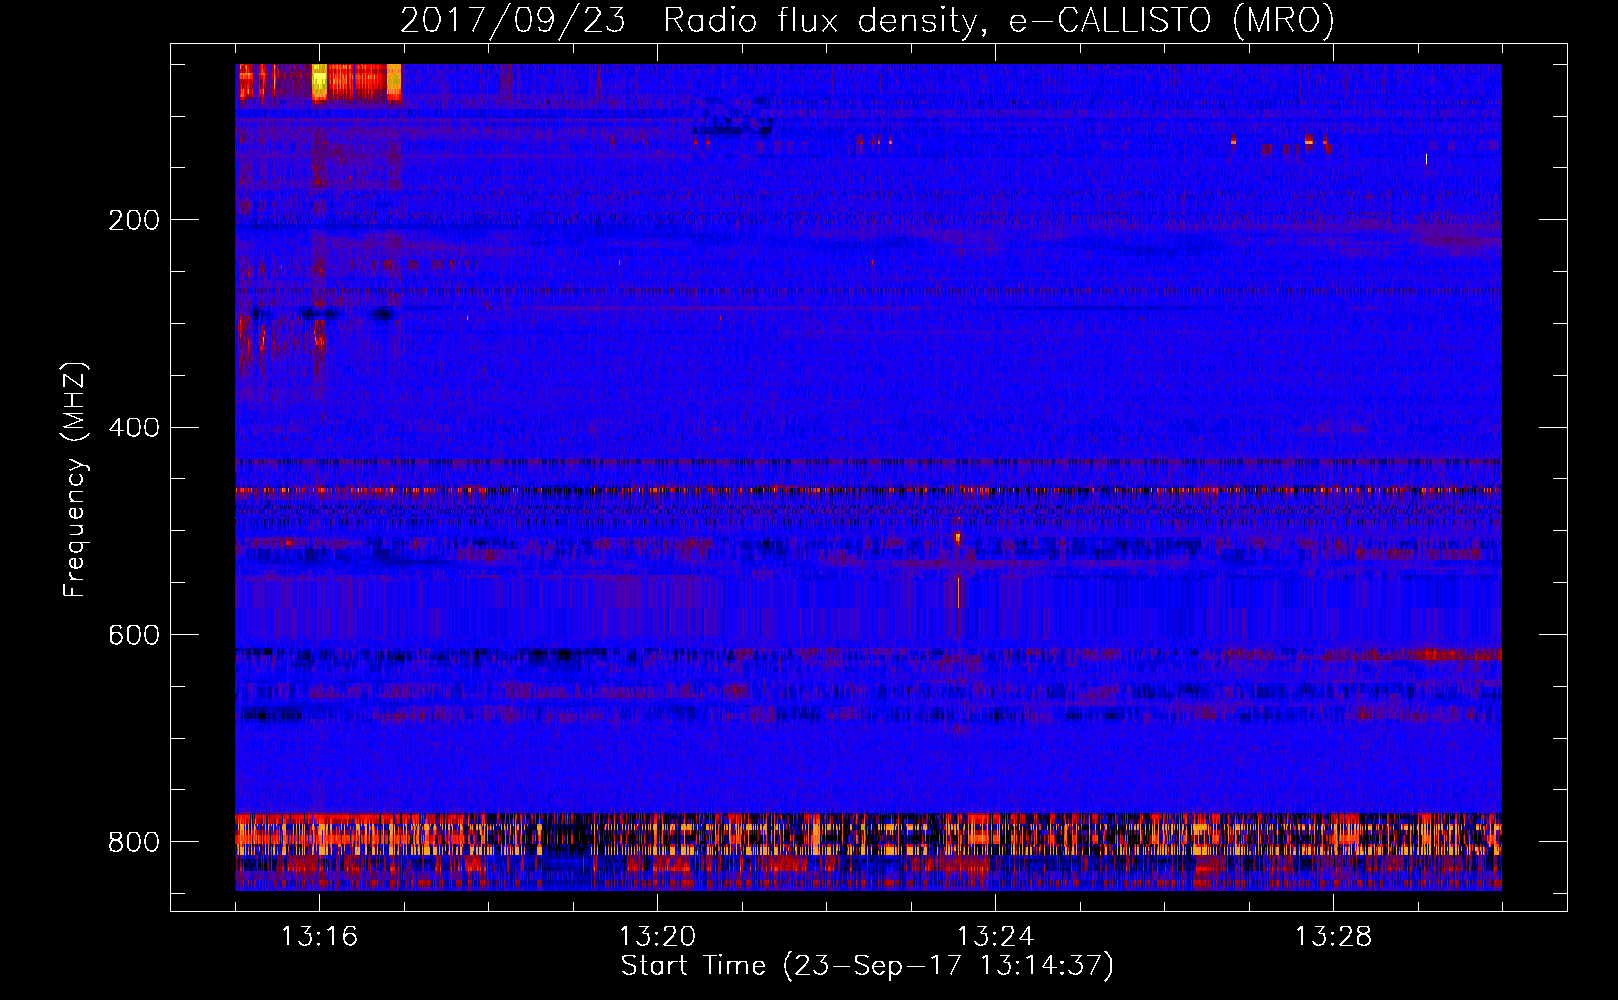Click the 'Start Time (23-Sep-17 13:14:37)' x-axis label
The height and width of the screenshot is (1000, 1618).
[867, 966]
